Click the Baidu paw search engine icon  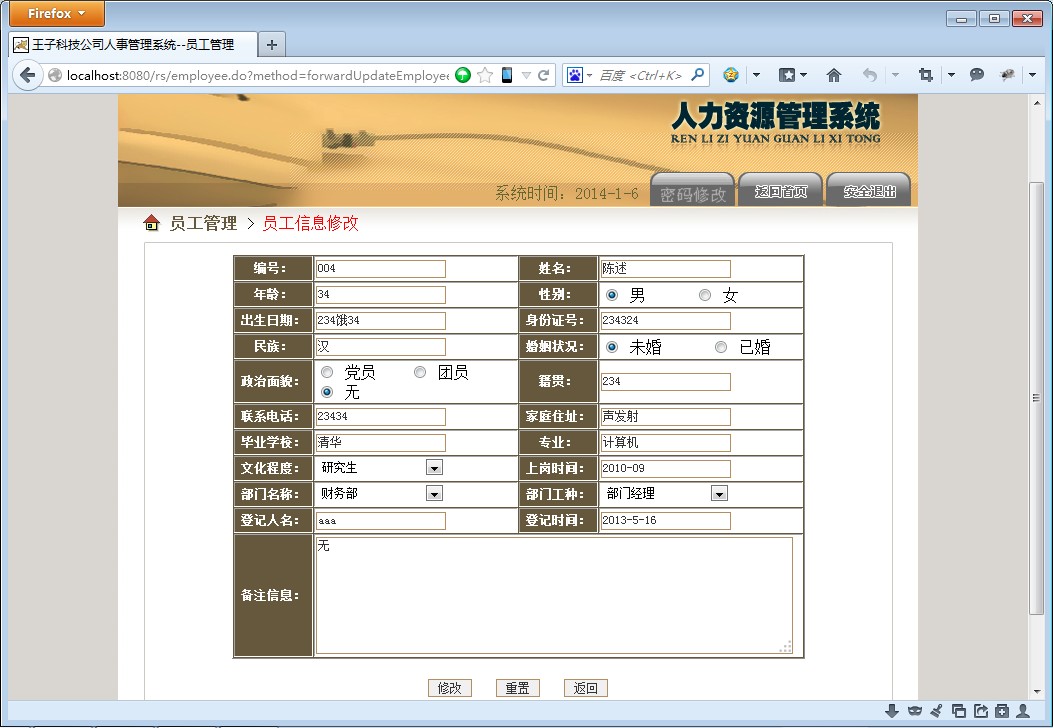(575, 75)
